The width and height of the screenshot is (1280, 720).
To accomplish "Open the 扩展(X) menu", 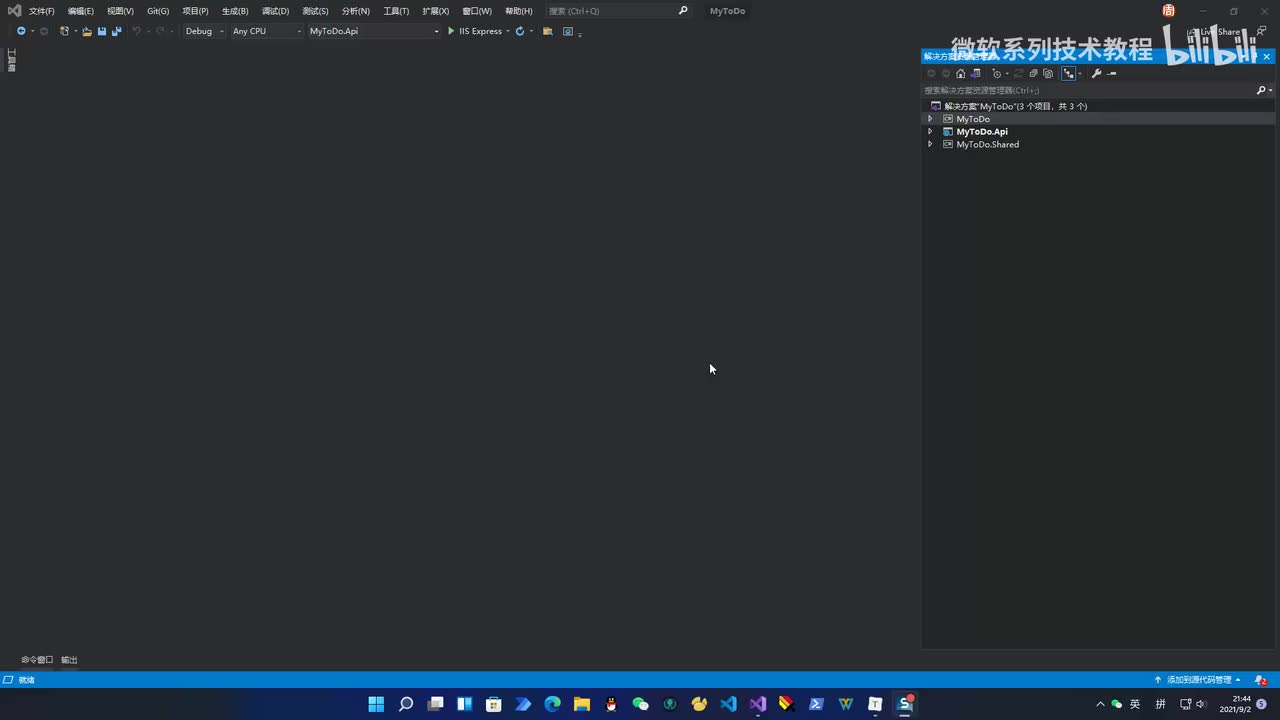I will 435,11.
